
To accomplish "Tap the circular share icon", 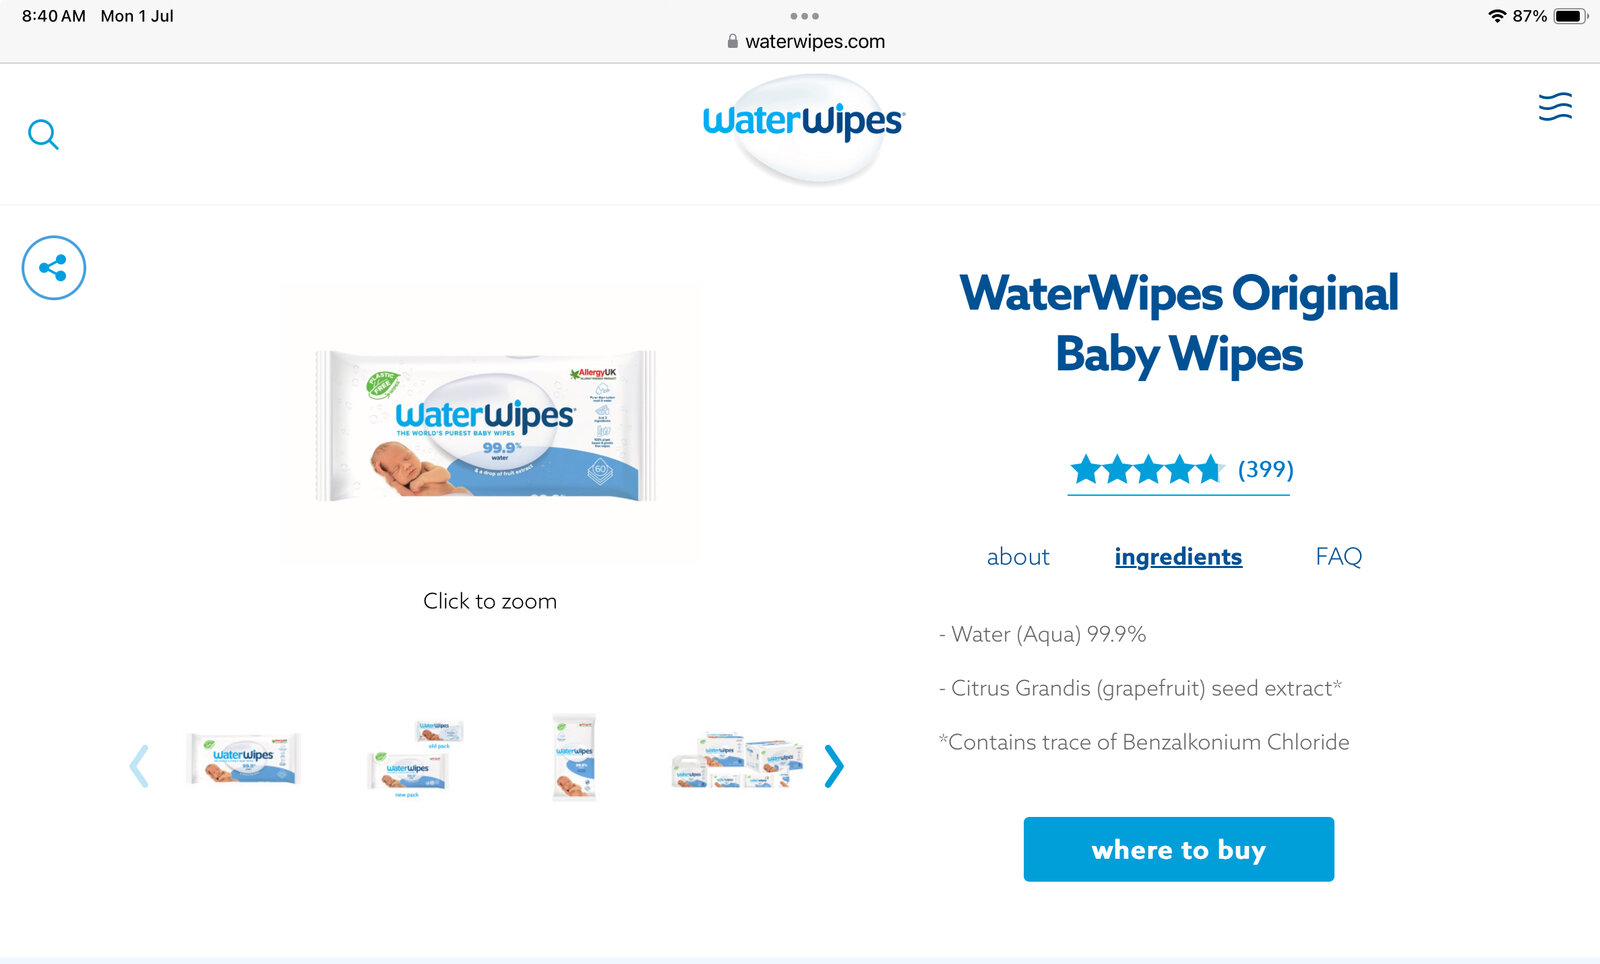I will (x=54, y=268).
